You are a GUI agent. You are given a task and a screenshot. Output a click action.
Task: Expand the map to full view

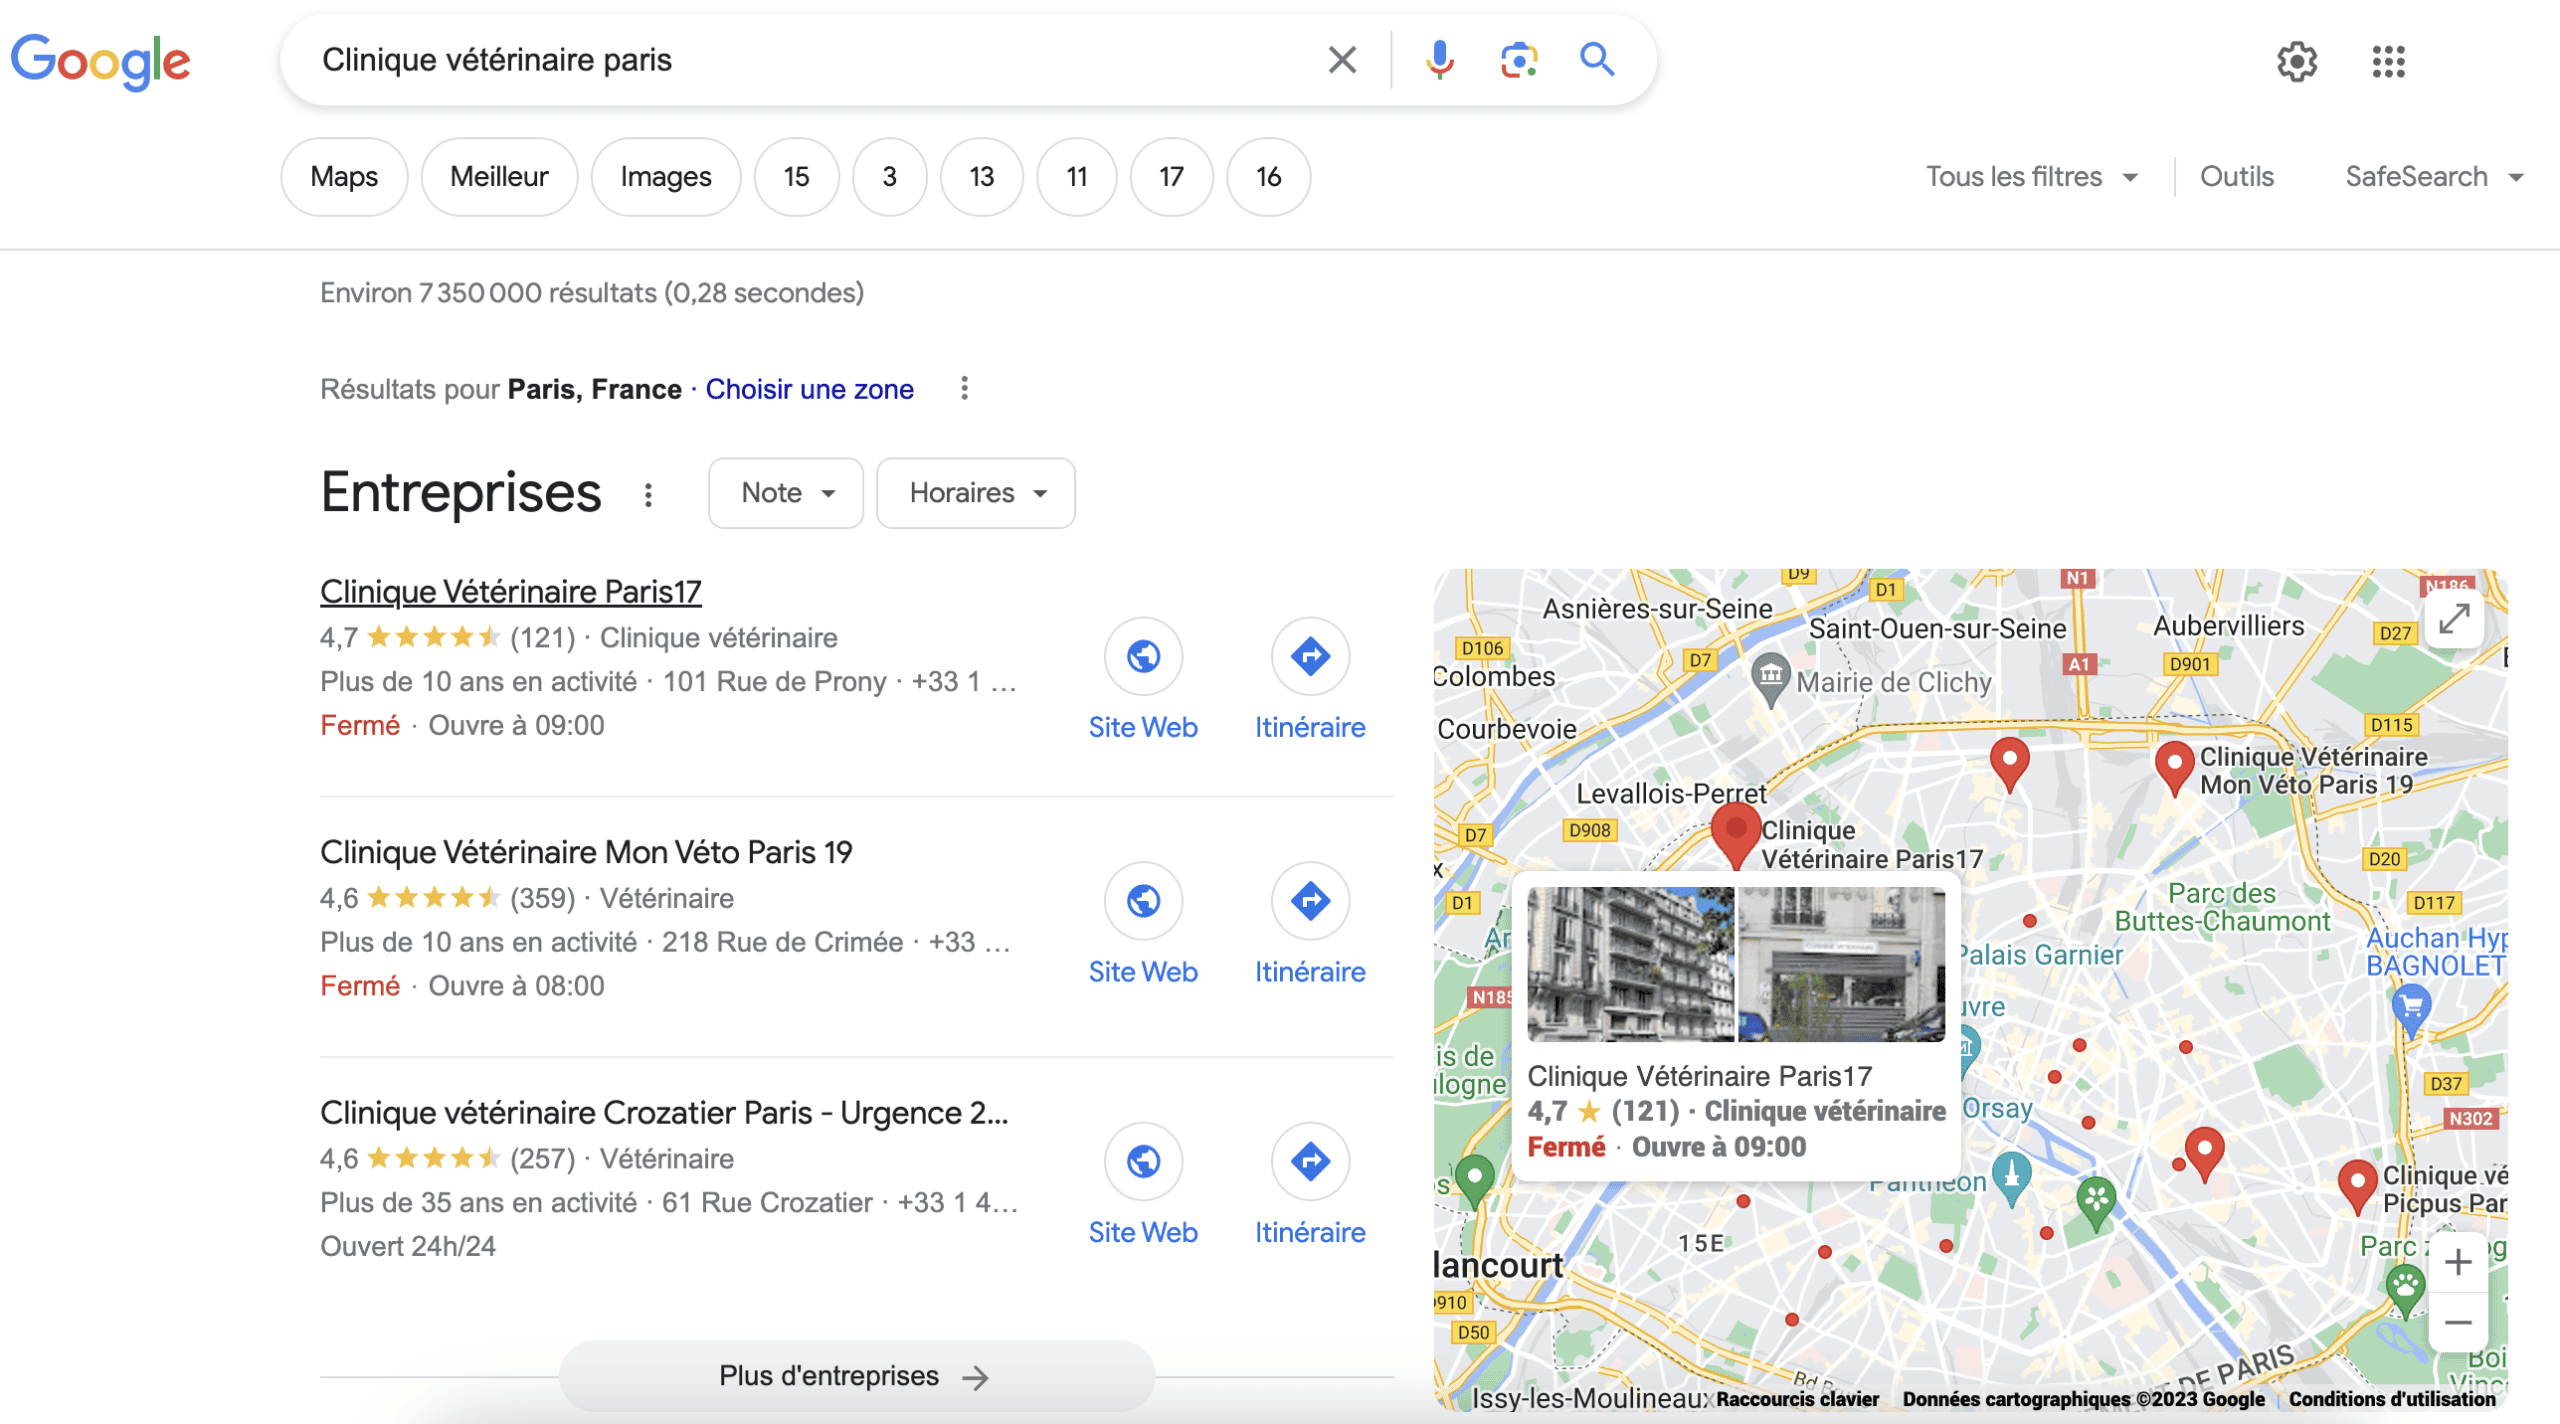point(2454,619)
